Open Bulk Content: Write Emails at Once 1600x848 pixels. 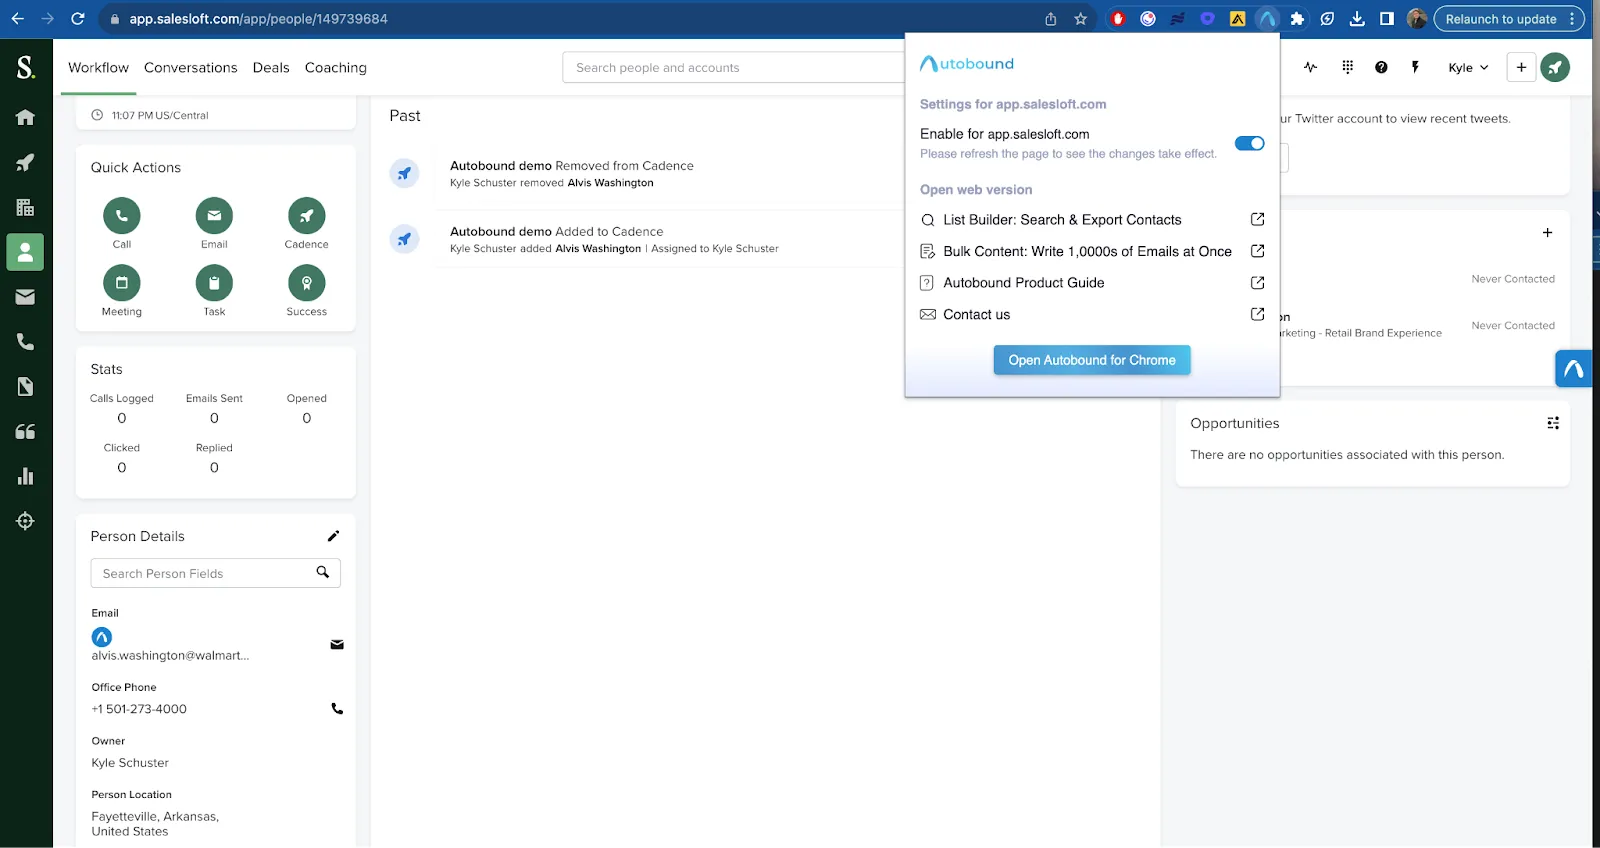(x=1092, y=251)
